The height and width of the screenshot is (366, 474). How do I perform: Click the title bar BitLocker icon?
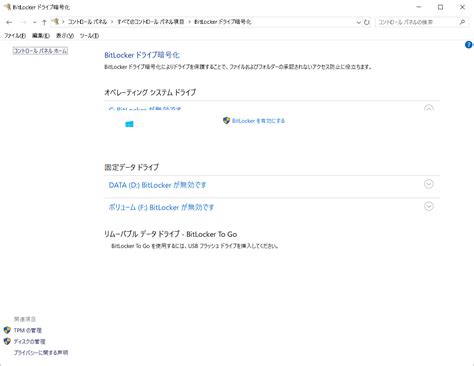[7, 7]
